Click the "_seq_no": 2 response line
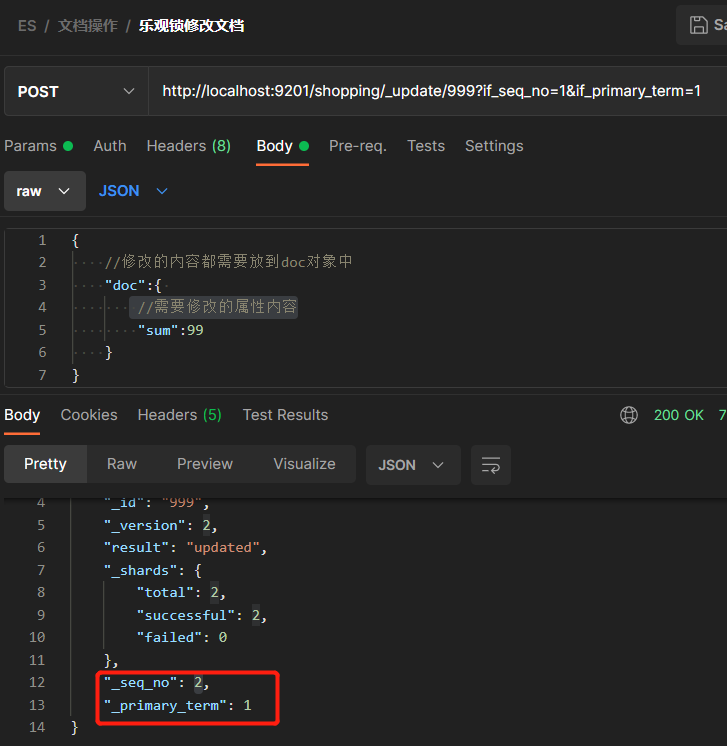Screen dimensions: 727x746 (x=157, y=683)
